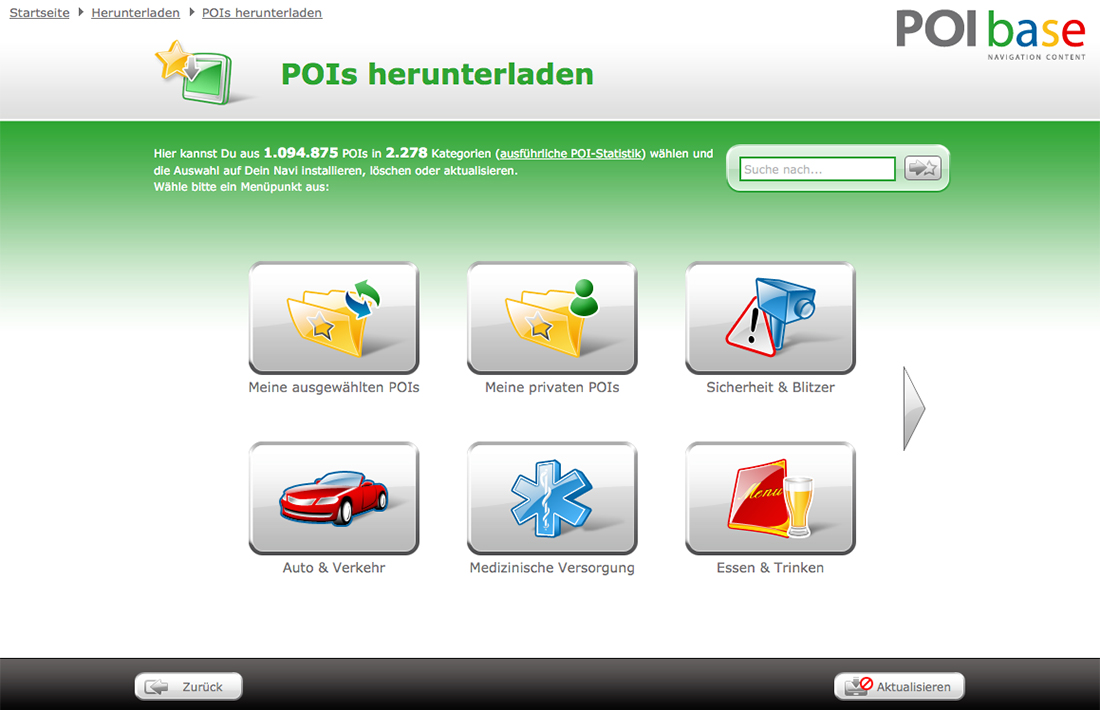The width and height of the screenshot is (1100, 710).
Task: Select the Auto & Verkehr red car icon
Action: 333,498
